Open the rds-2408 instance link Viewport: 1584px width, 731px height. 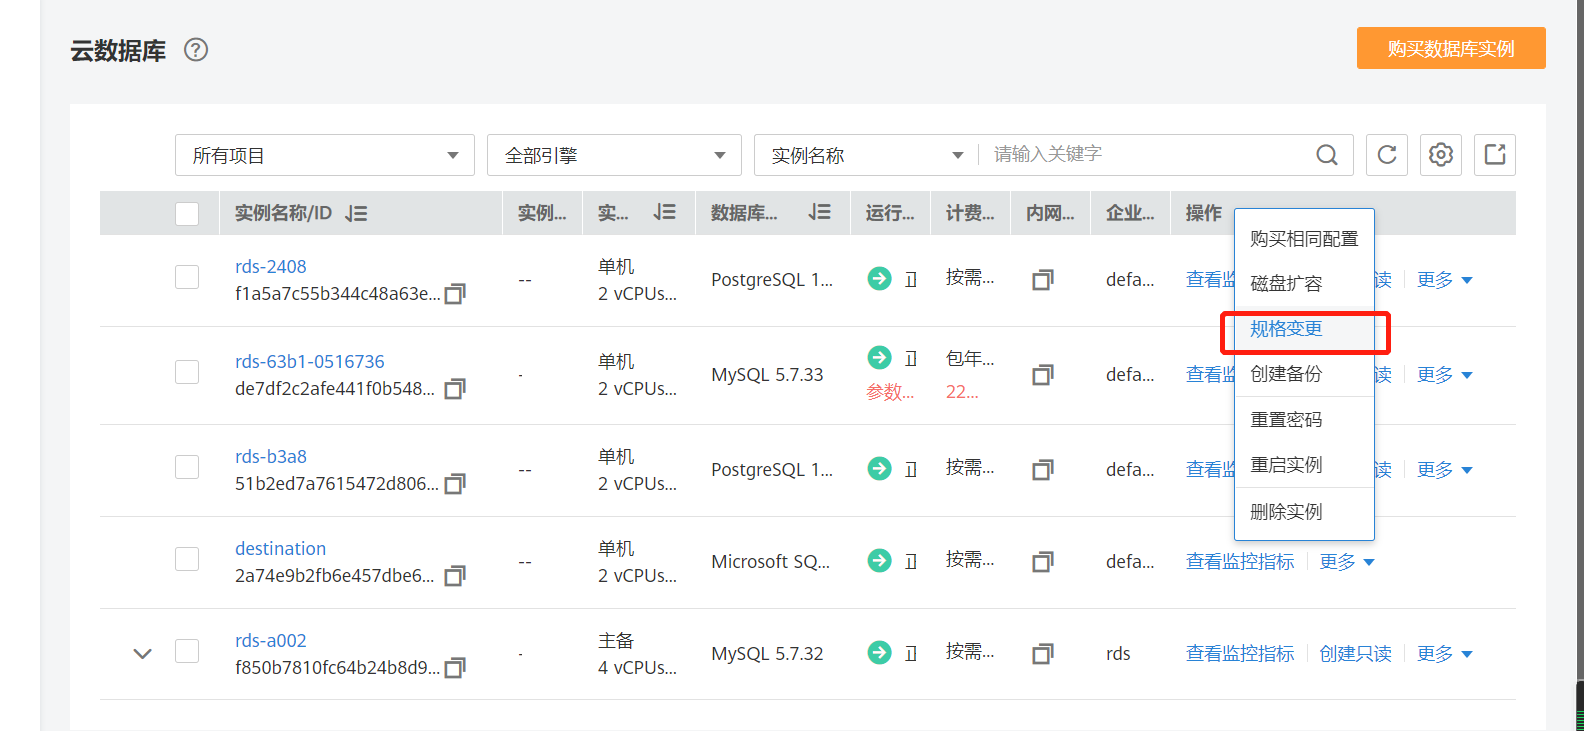coord(271,267)
